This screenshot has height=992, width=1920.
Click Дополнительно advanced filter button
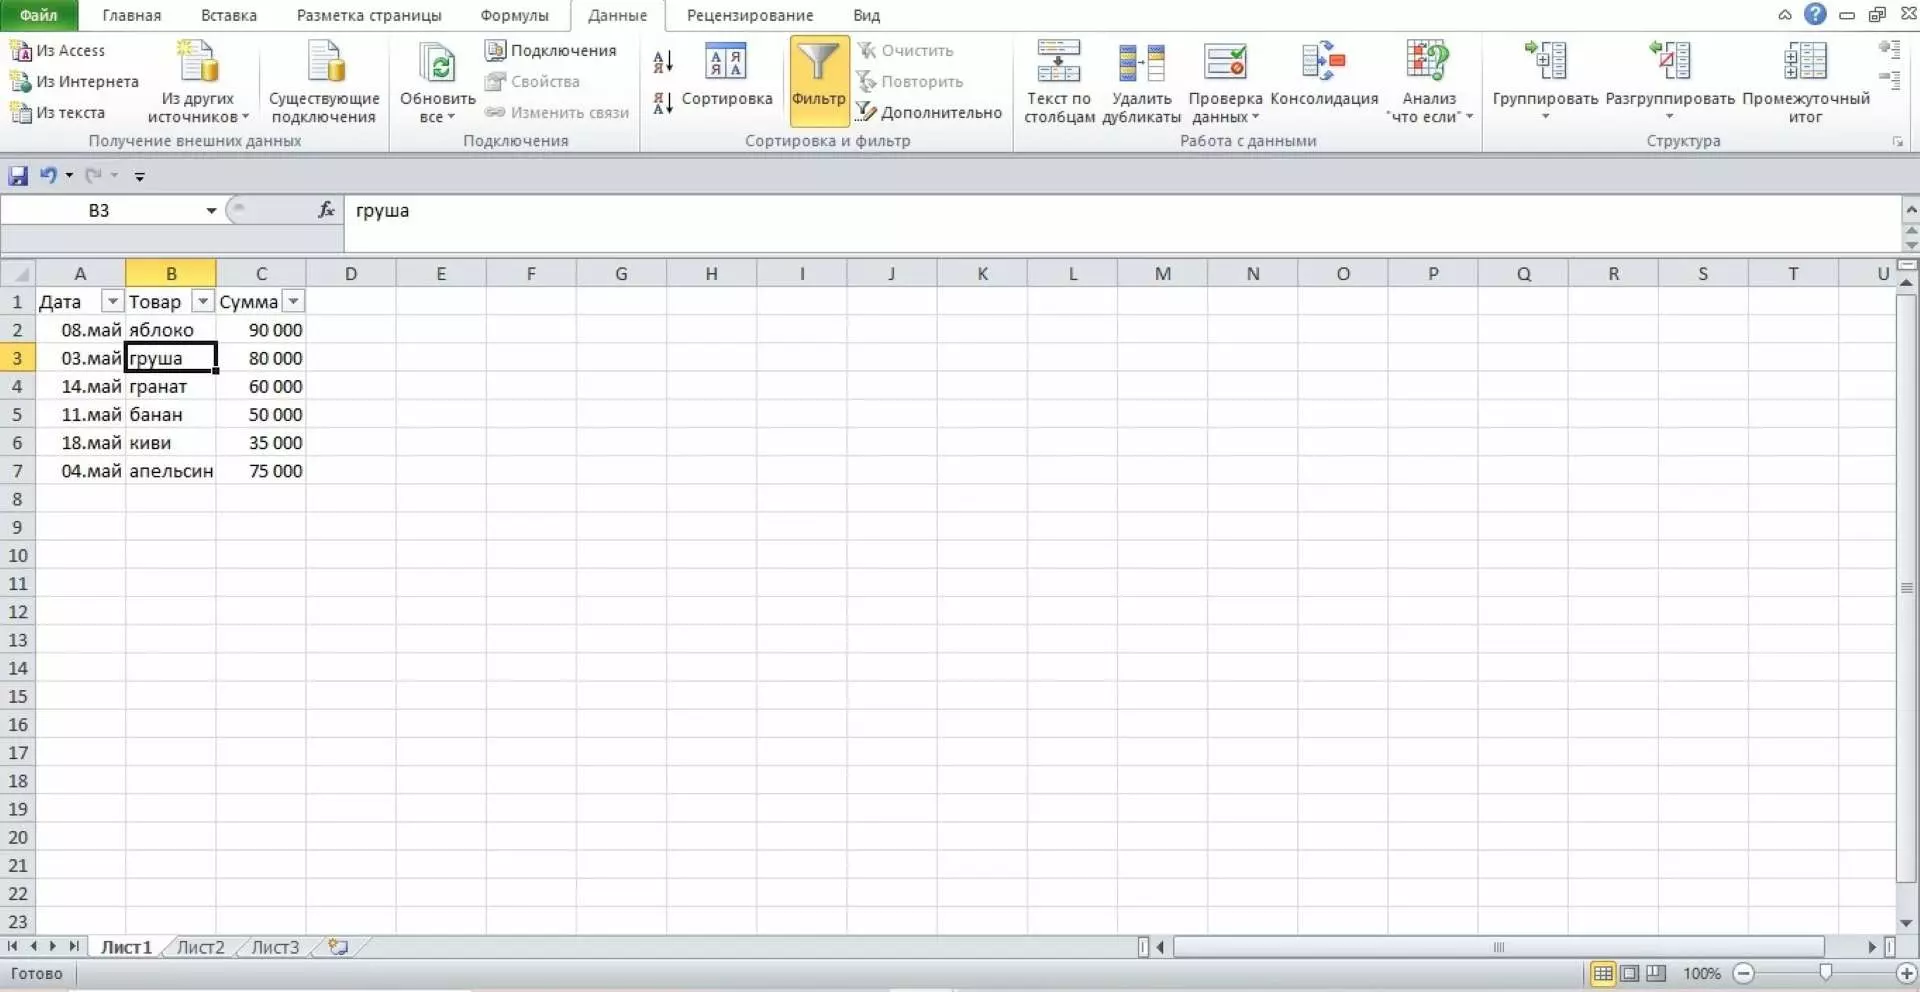click(x=929, y=113)
